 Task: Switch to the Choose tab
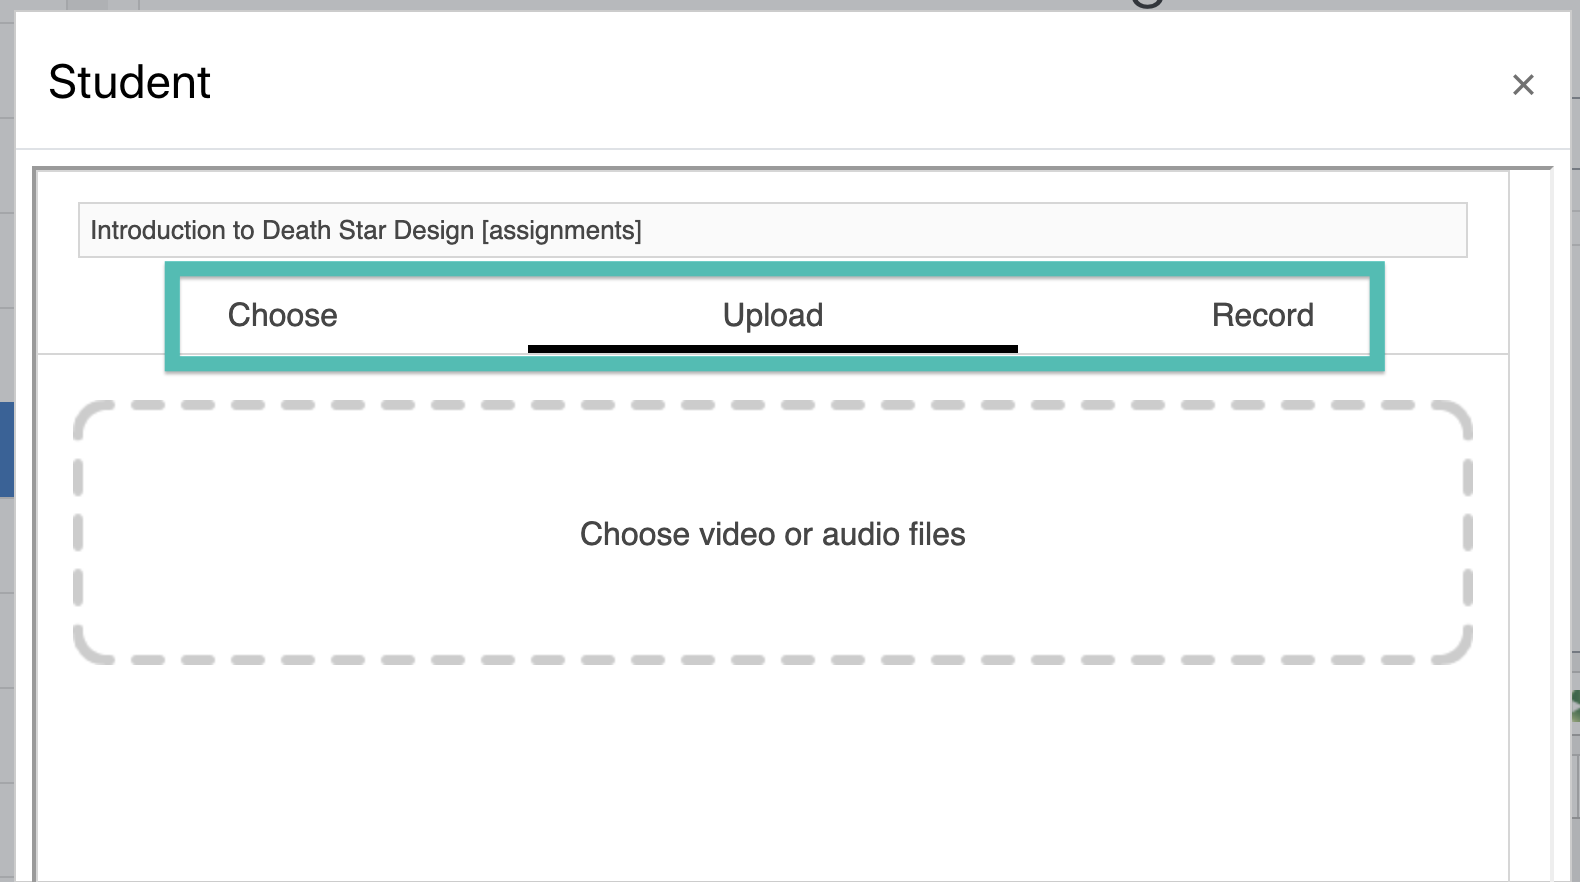[283, 316]
